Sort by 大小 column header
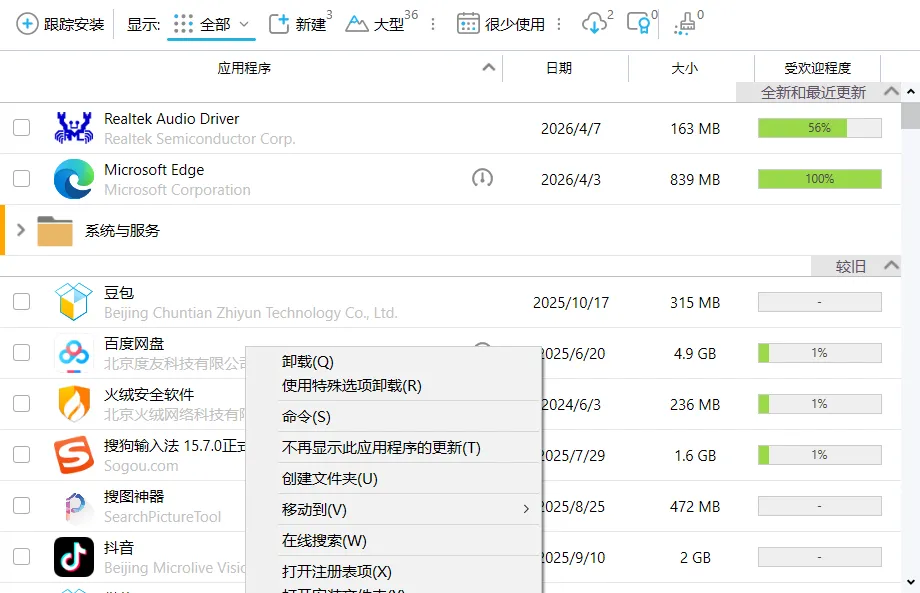The height and width of the screenshot is (593, 920). (x=684, y=68)
